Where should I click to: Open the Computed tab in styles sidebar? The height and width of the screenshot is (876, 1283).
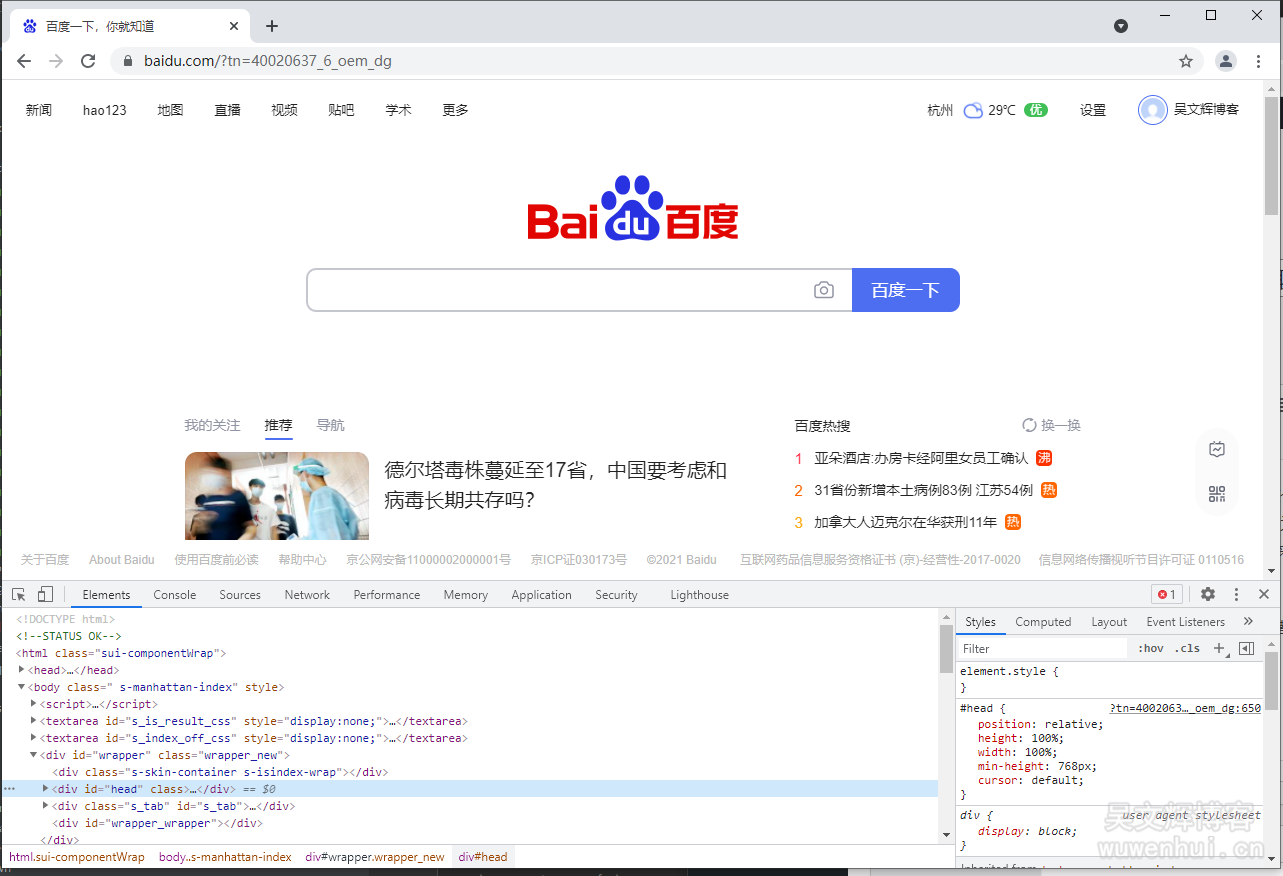[1043, 621]
